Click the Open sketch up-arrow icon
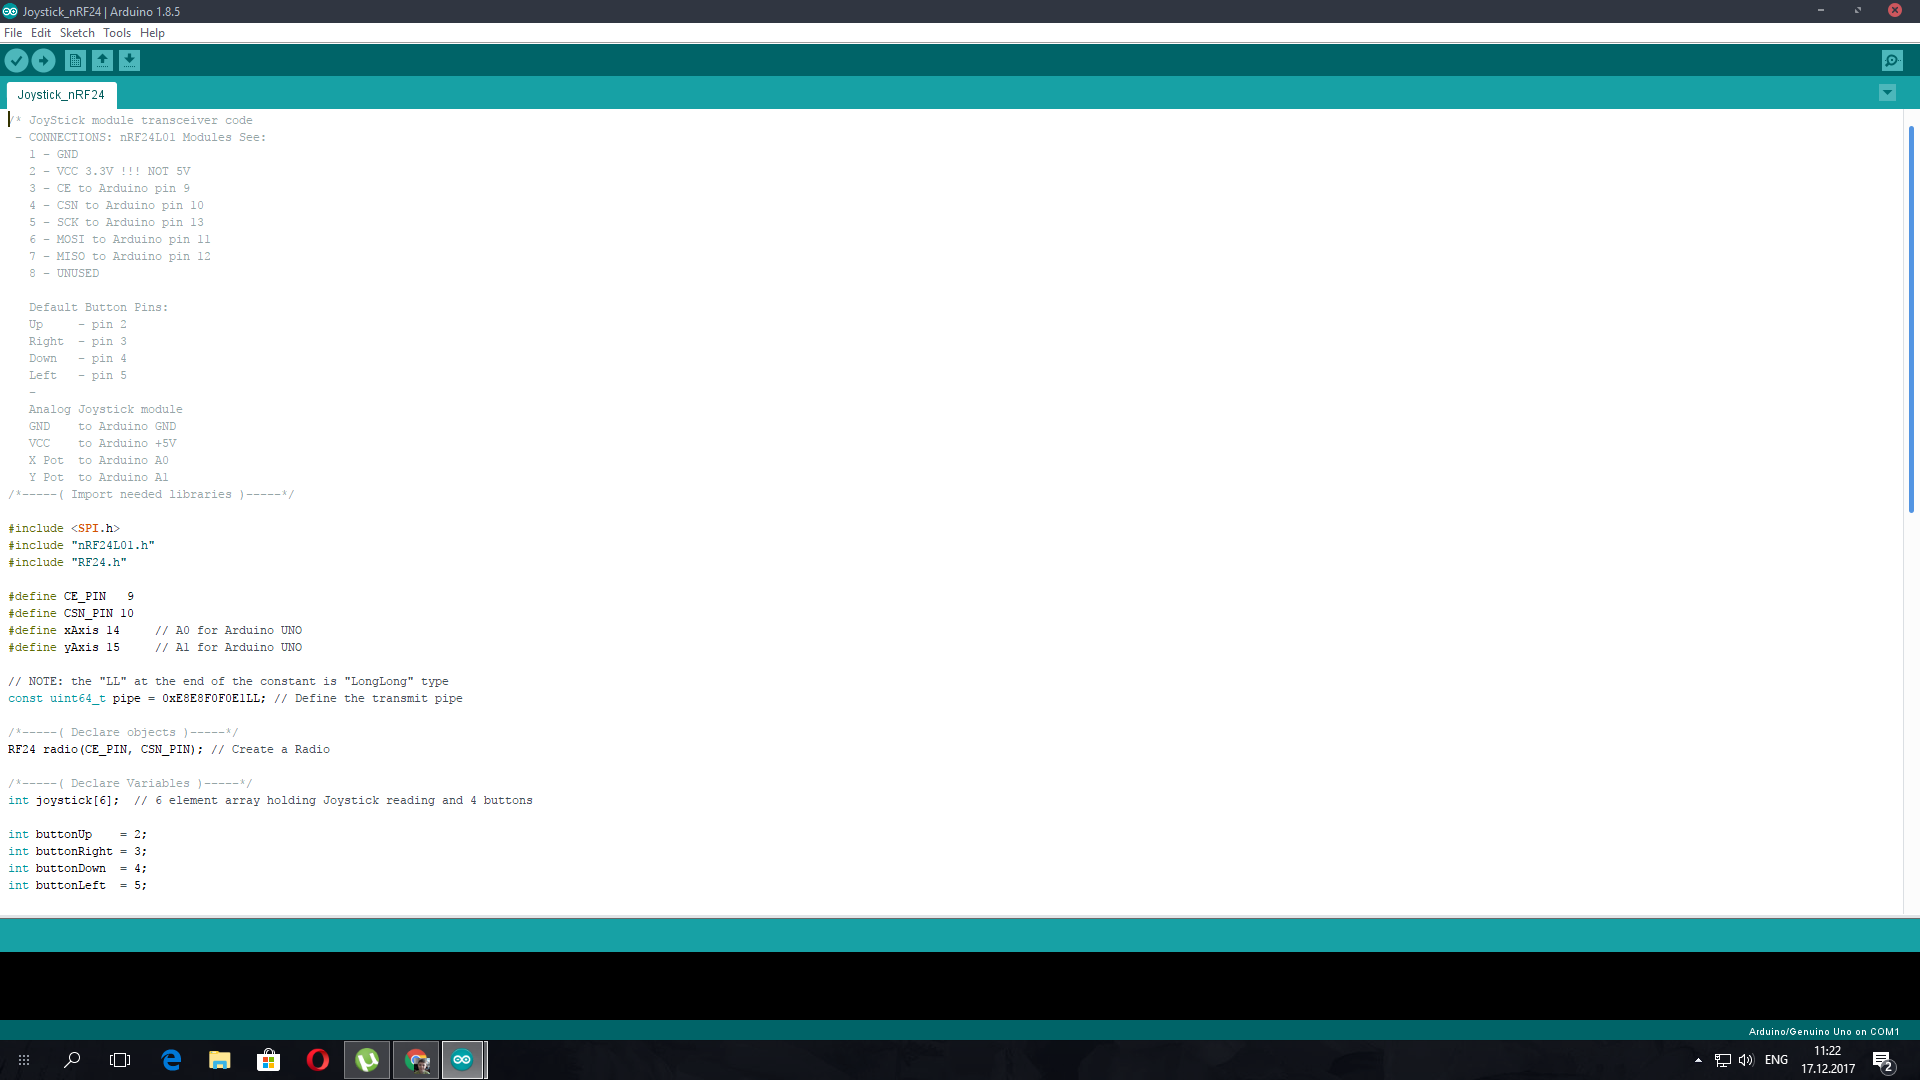Viewport: 1920px width, 1080px height. click(102, 61)
